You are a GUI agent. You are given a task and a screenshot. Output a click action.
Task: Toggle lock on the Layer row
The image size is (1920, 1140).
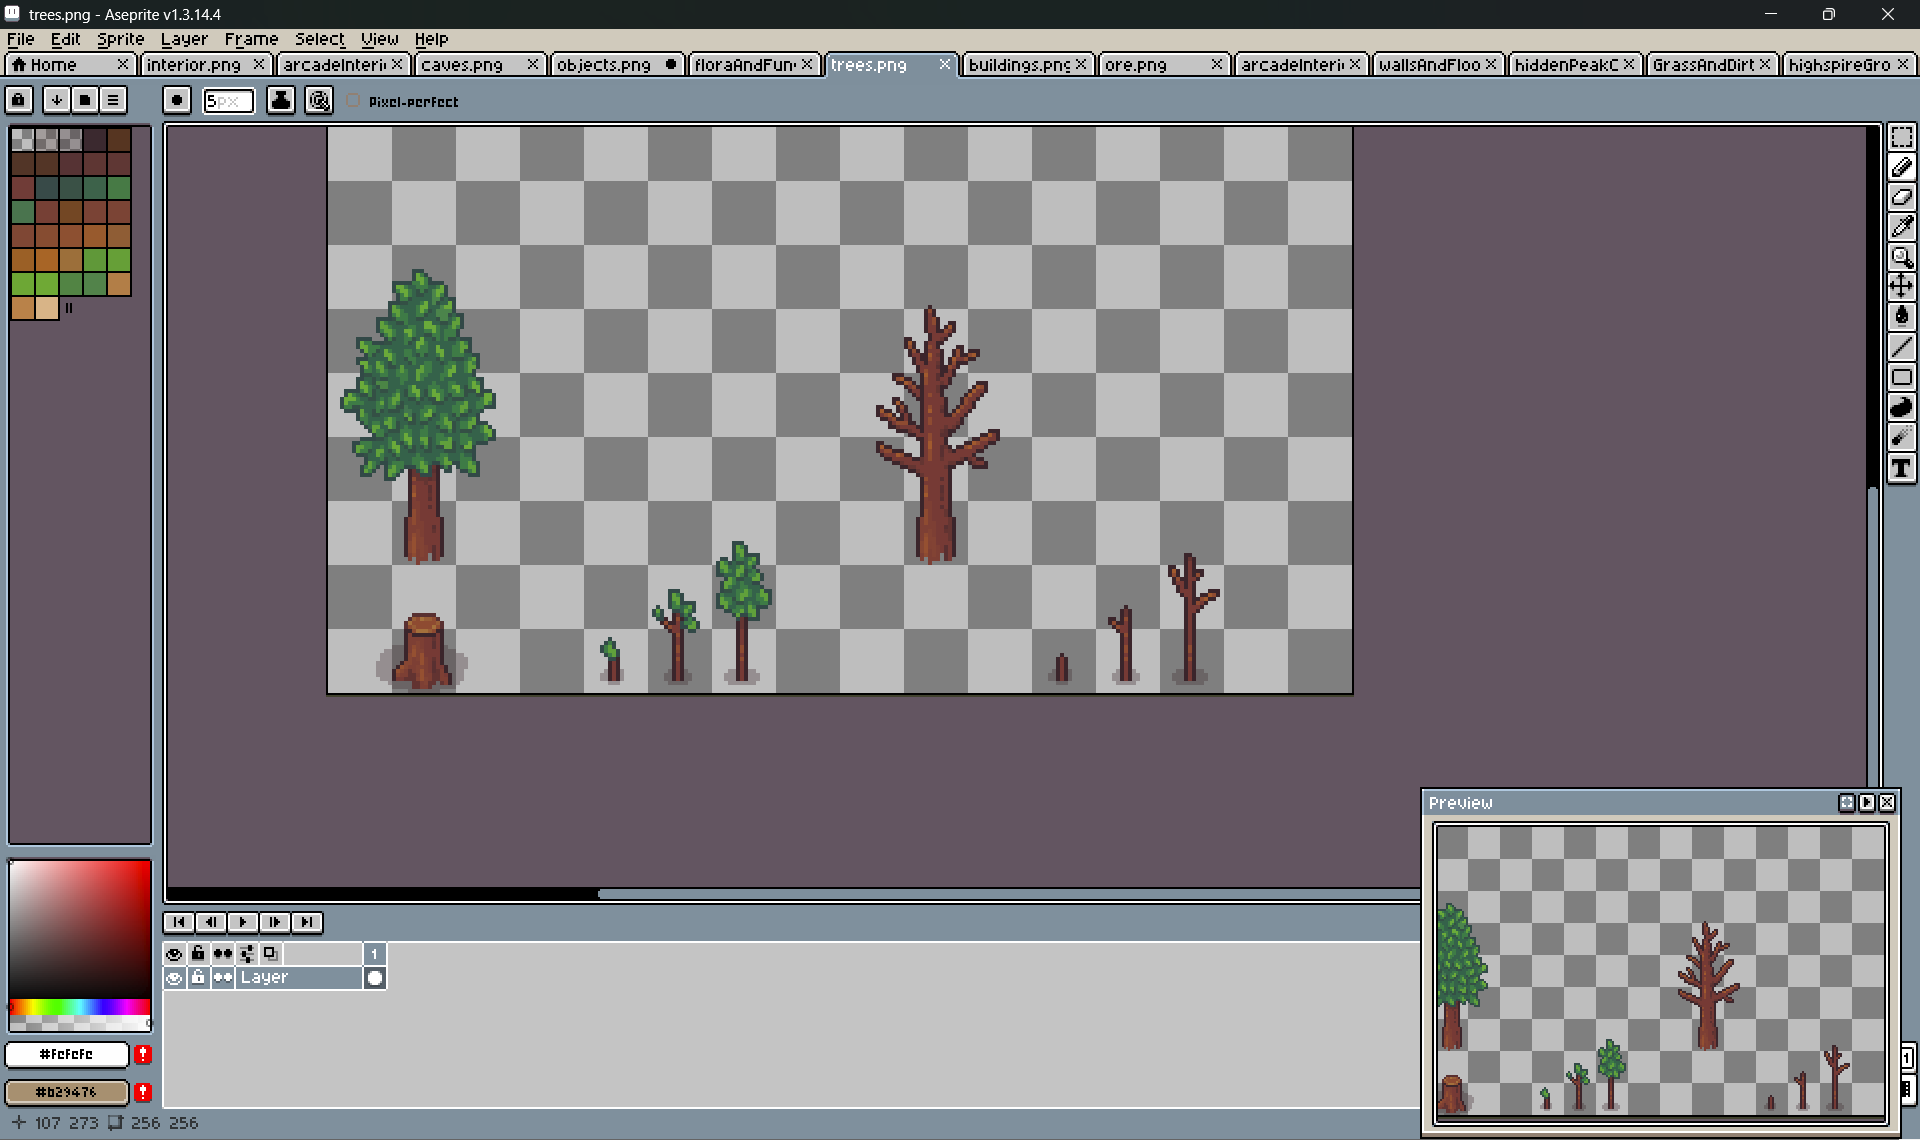198,978
